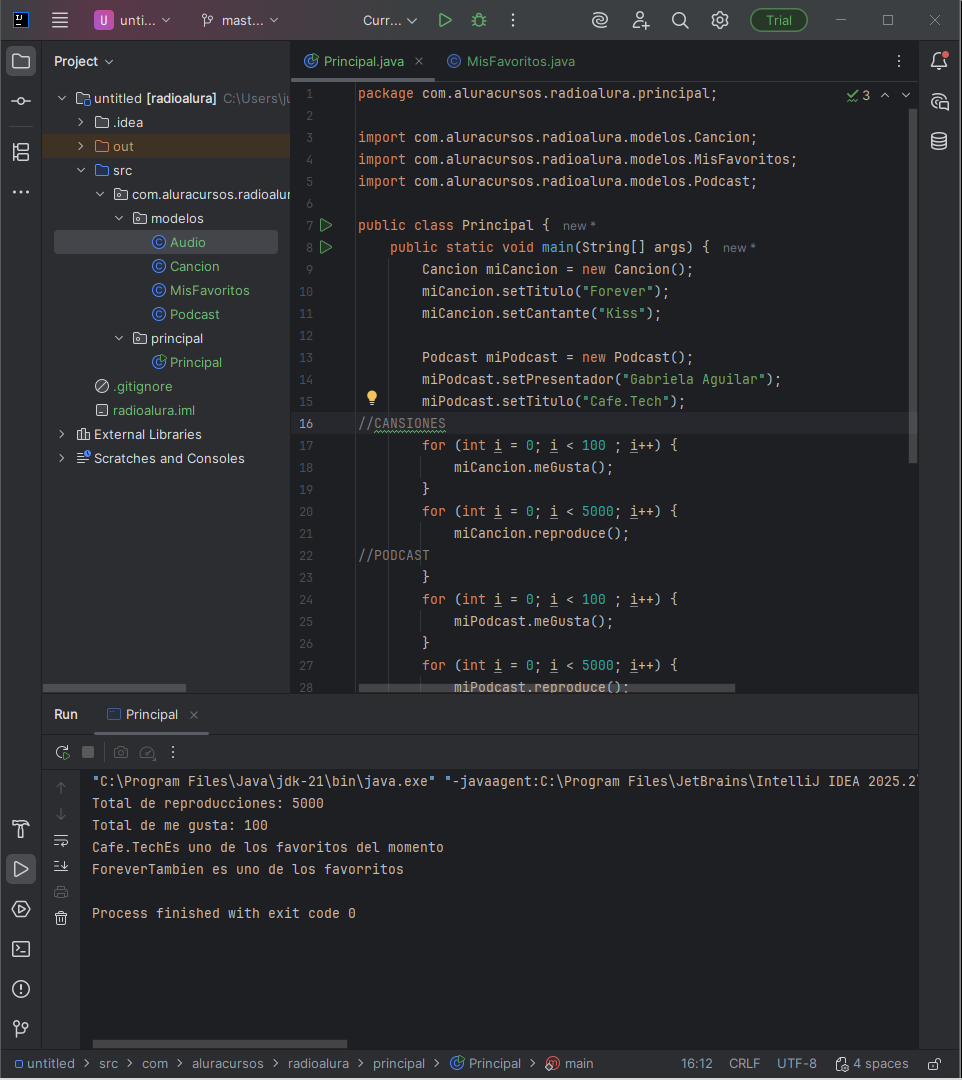Open the Structure tool window
This screenshot has width=962, height=1080.
click(21, 152)
